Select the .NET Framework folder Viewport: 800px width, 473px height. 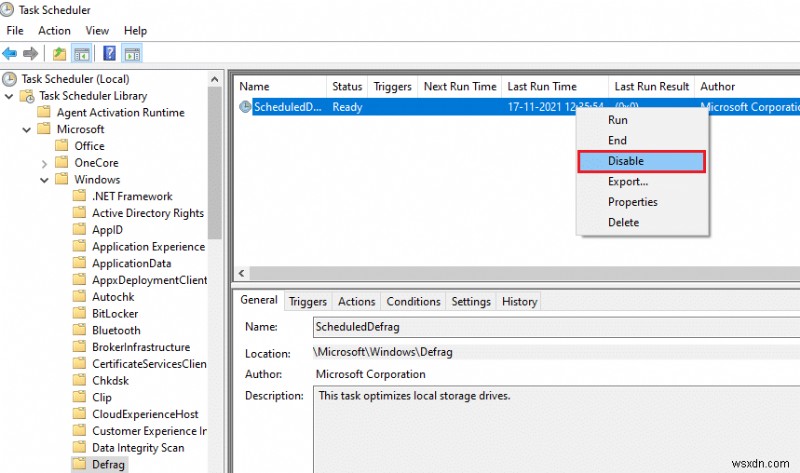132,196
